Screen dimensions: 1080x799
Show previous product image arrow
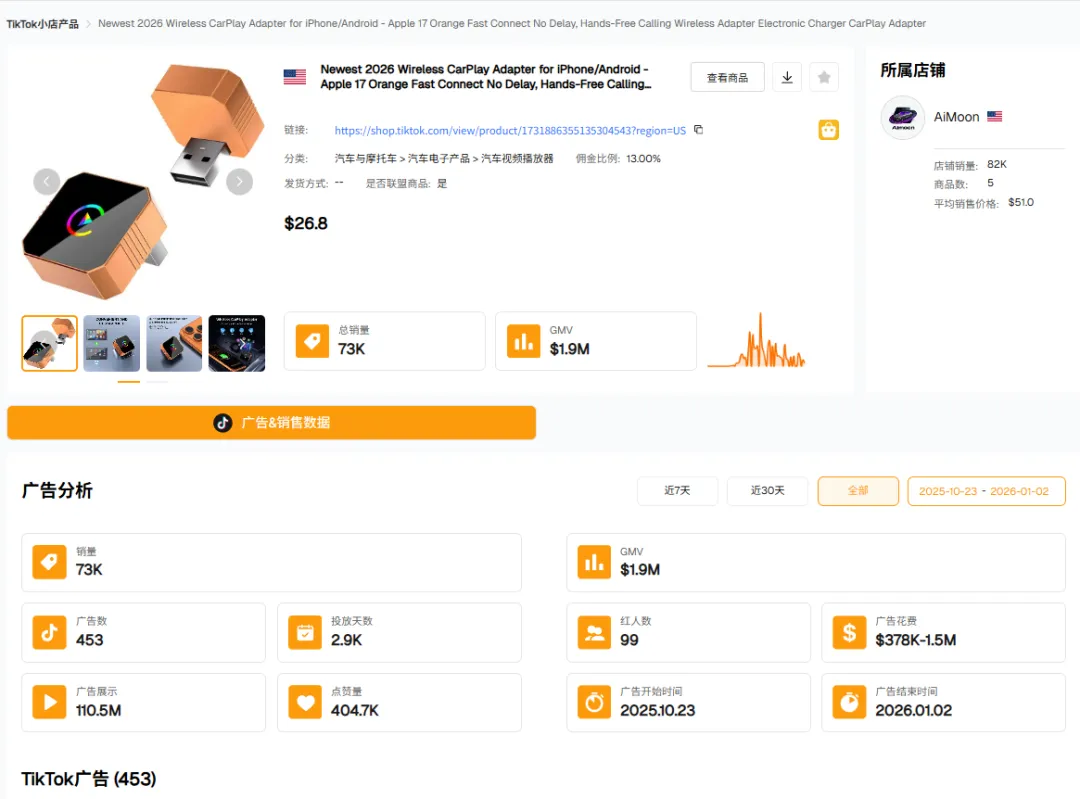click(47, 182)
